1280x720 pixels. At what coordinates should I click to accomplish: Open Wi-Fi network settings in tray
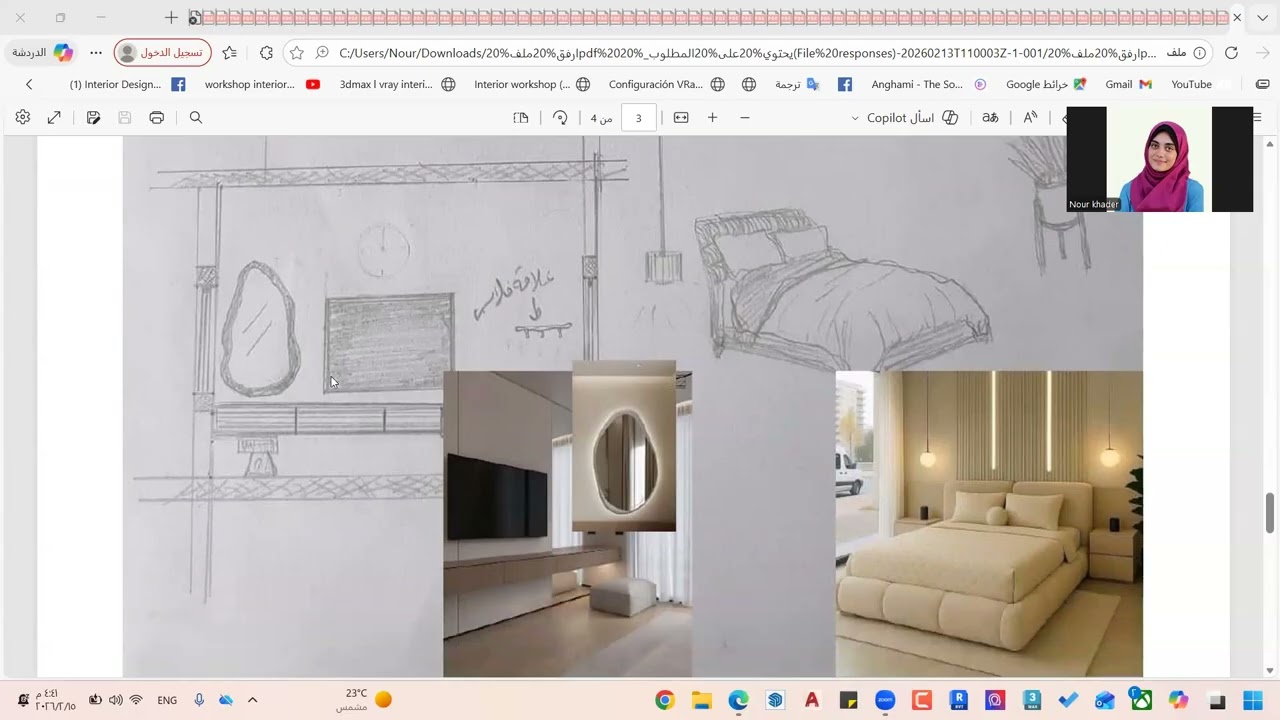click(x=136, y=700)
